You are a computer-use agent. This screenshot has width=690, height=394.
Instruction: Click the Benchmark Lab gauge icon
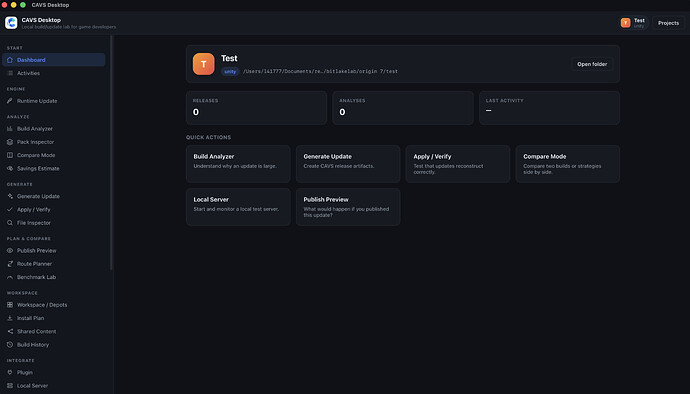coord(10,277)
